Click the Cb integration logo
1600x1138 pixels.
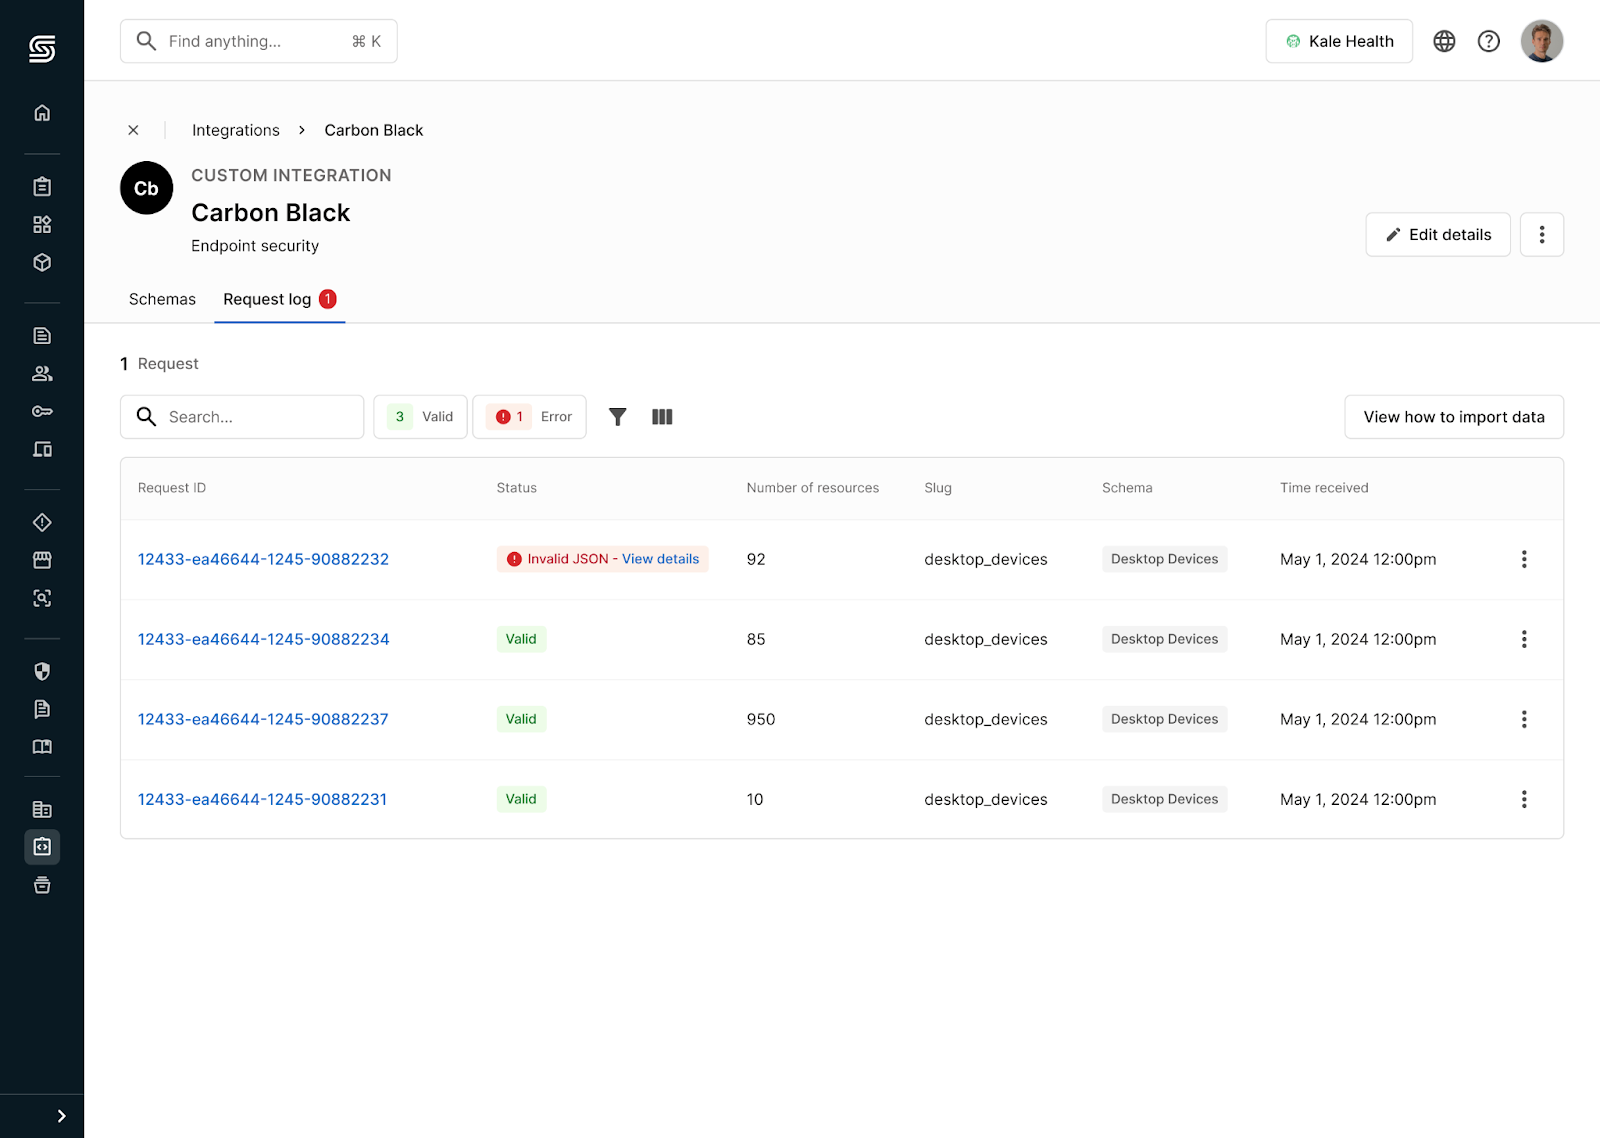click(147, 188)
